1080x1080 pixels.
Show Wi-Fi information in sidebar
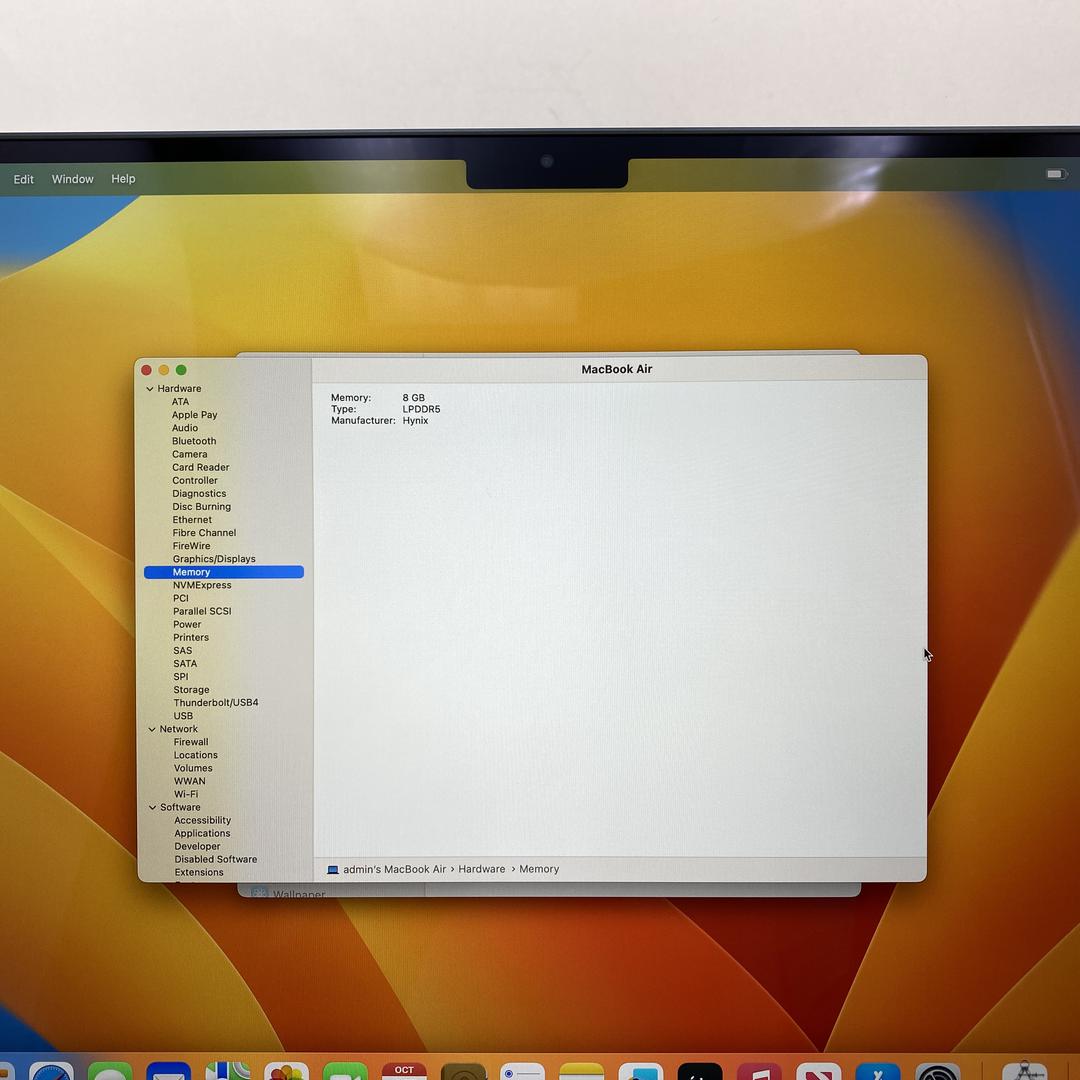coord(186,794)
